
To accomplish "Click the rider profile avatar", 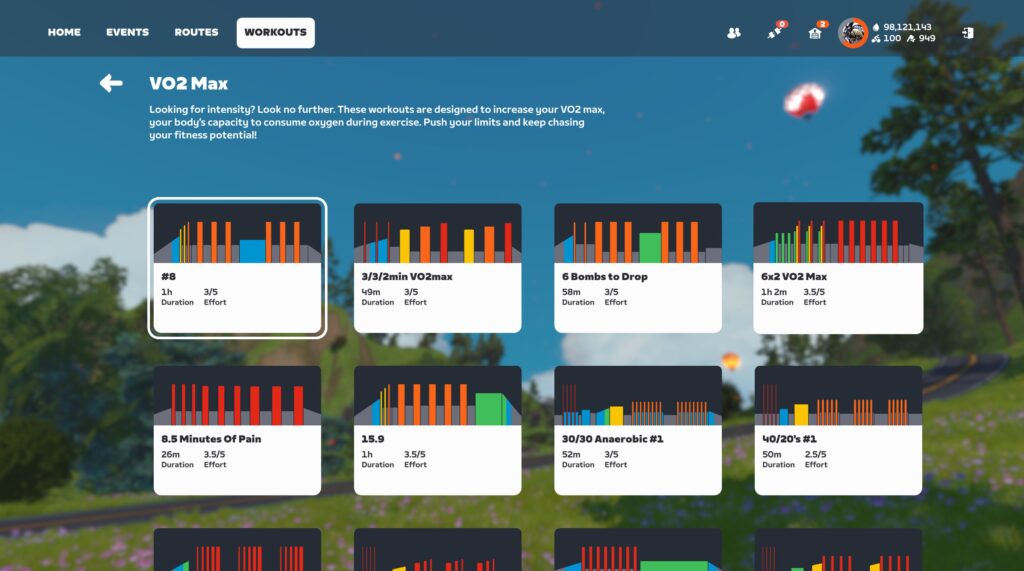I will click(x=853, y=33).
